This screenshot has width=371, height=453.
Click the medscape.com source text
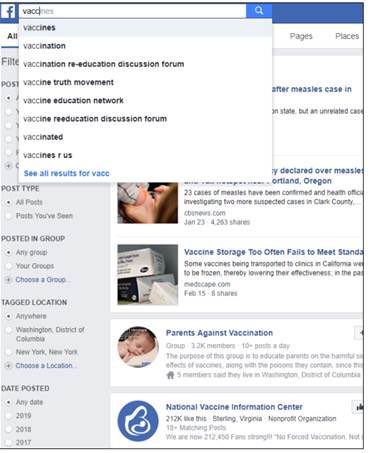pyautogui.click(x=207, y=284)
